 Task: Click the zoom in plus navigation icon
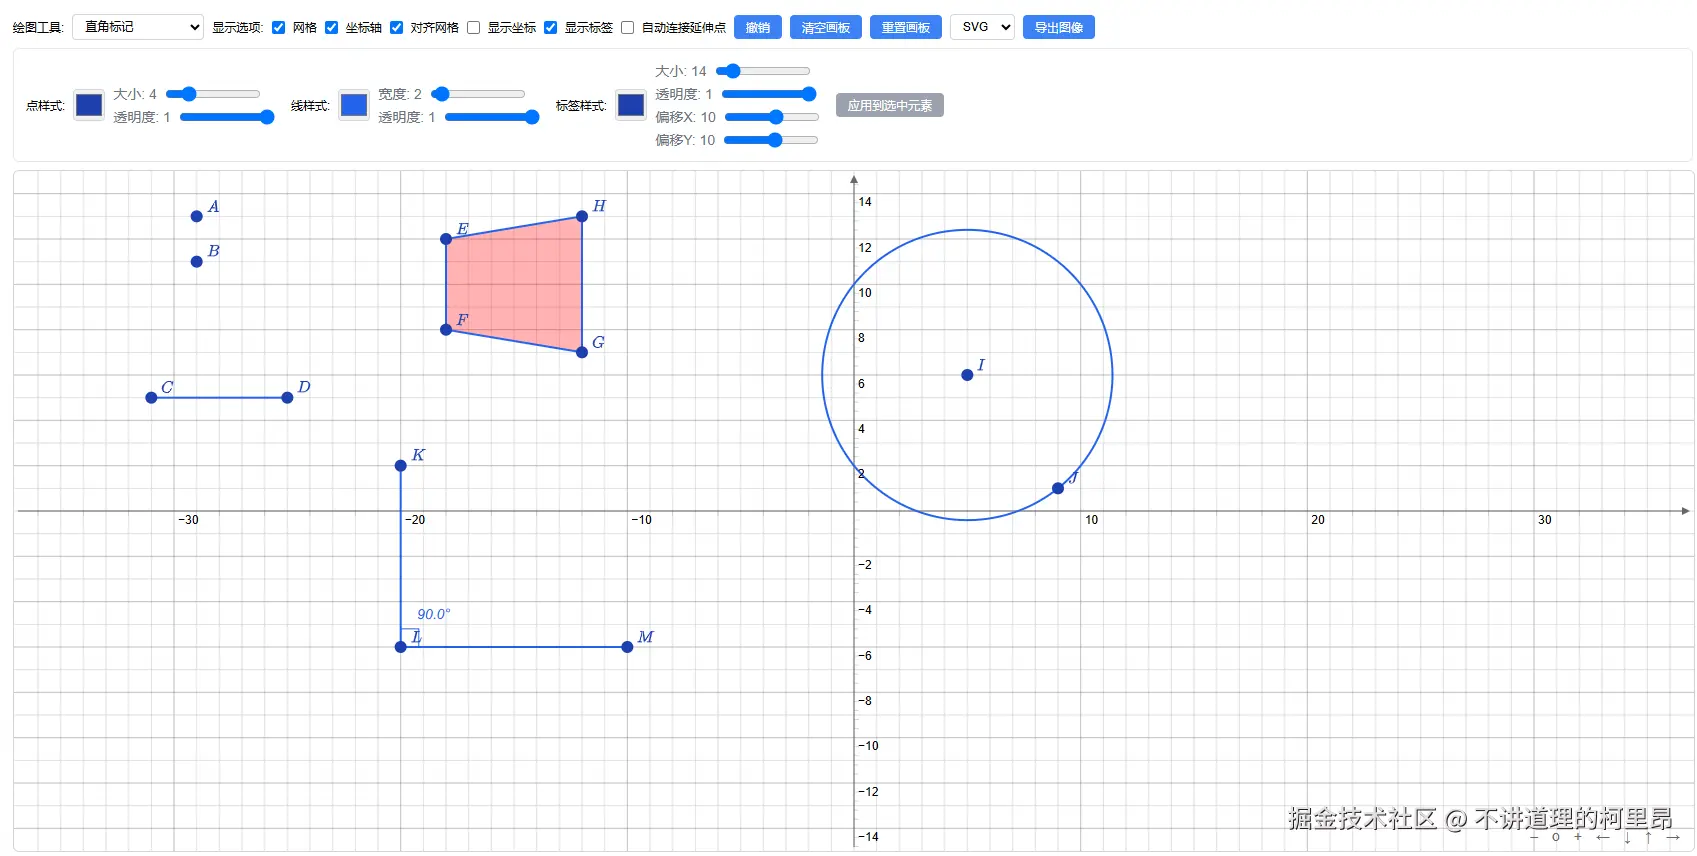tap(1578, 837)
